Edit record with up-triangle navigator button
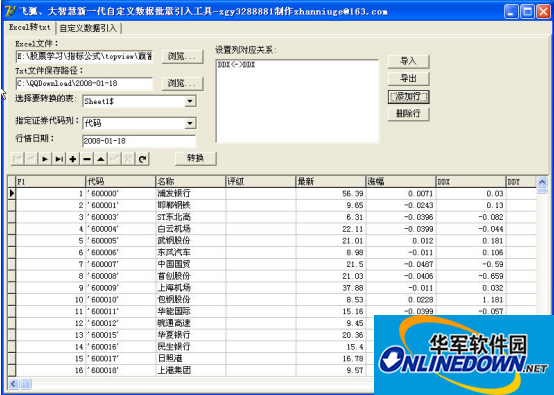The width and height of the screenshot is (554, 395). [x=101, y=159]
